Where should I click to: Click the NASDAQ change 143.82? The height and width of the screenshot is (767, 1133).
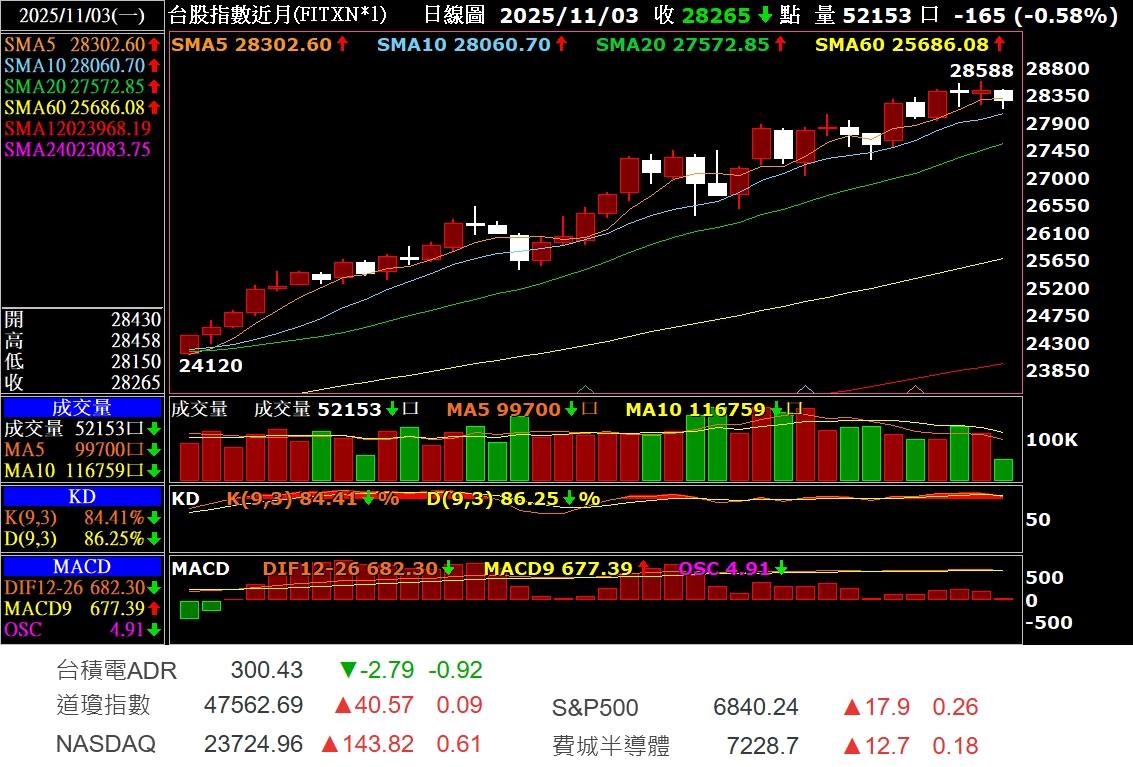point(368,744)
